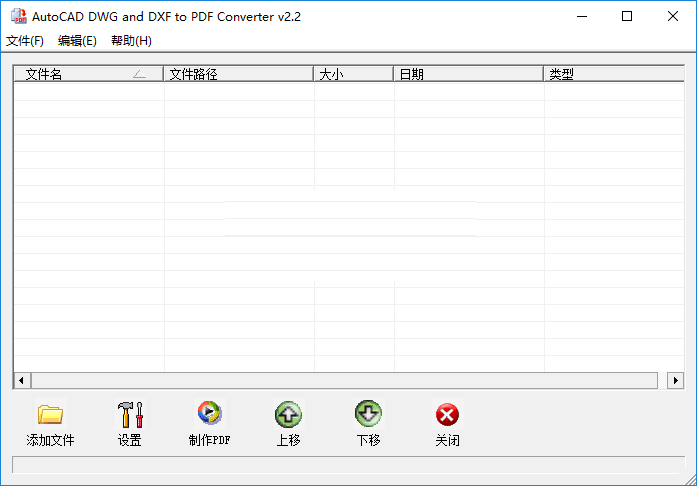Screen dimensions: 697x486
Task: Move item up with green 上移 arrow
Action: tap(288, 414)
